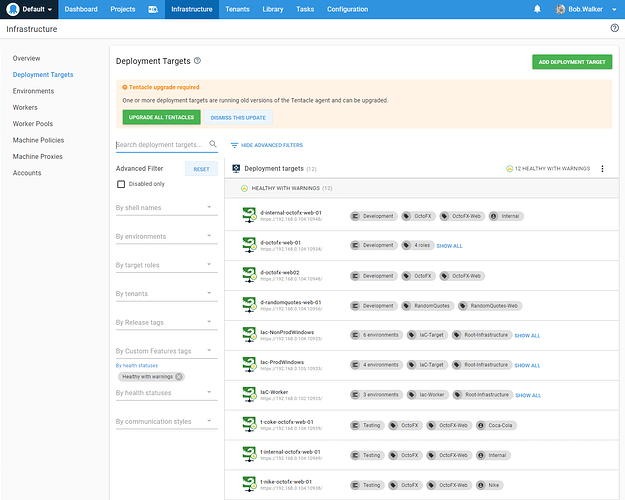Click Show All for Iac-ProdWindows
The image size is (625, 500).
(x=527, y=366)
